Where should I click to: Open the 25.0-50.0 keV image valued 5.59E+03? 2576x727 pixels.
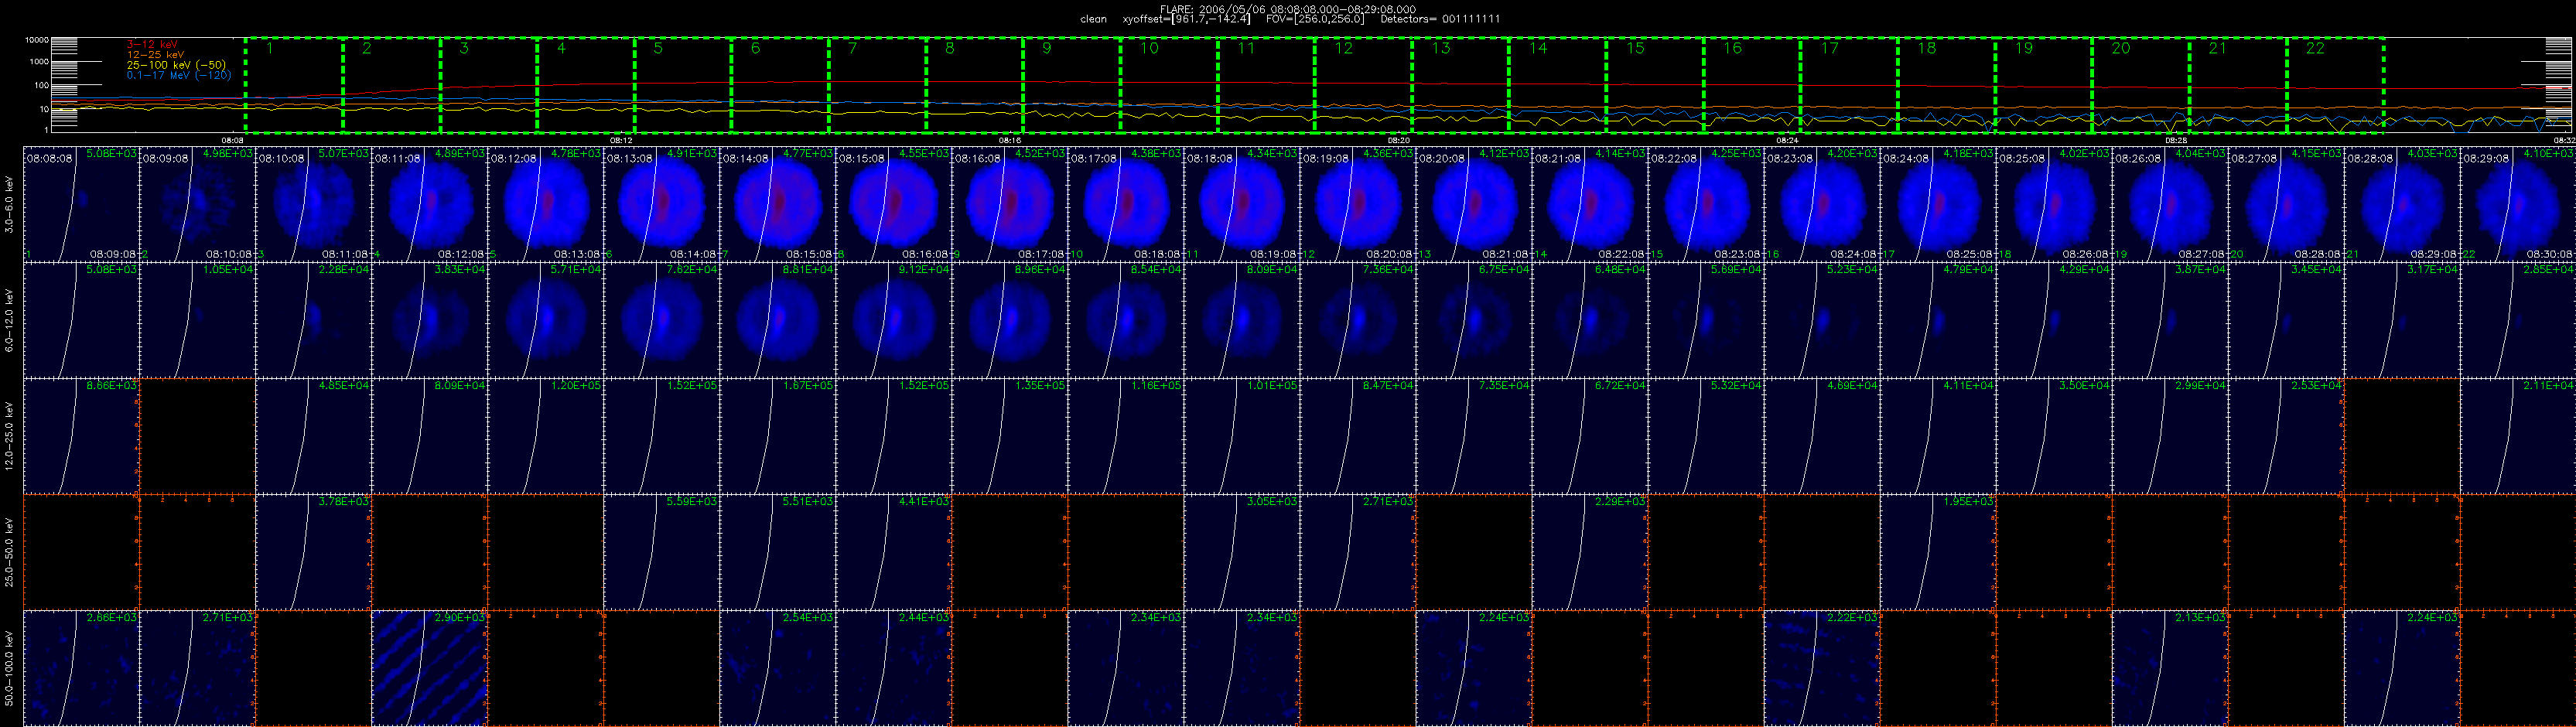[662, 552]
